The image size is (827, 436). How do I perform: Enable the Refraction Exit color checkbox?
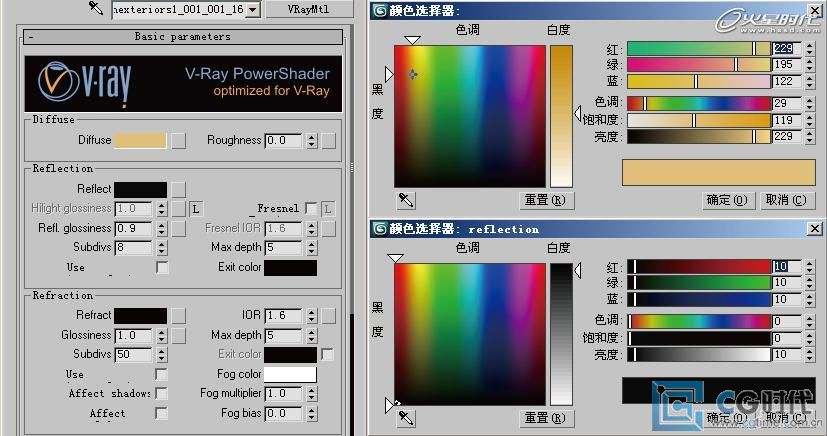coord(327,354)
